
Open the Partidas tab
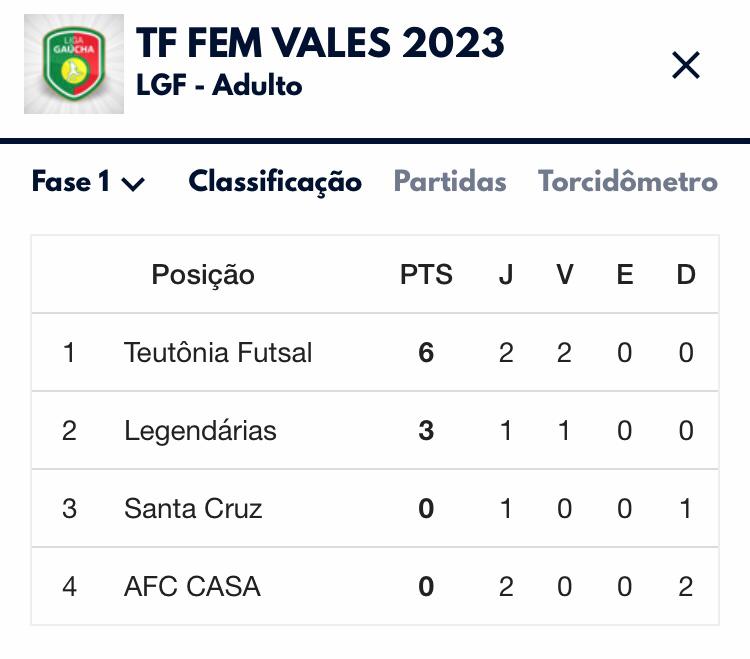point(450,182)
